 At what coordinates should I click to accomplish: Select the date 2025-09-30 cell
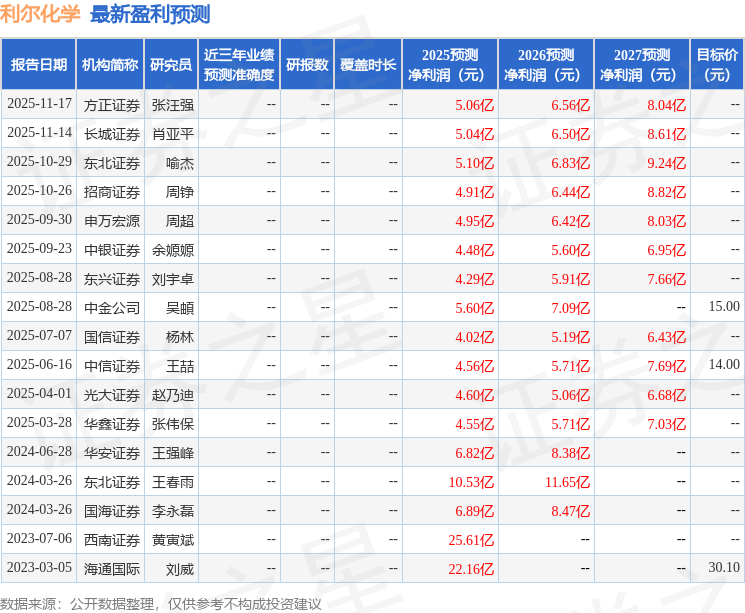39,220
